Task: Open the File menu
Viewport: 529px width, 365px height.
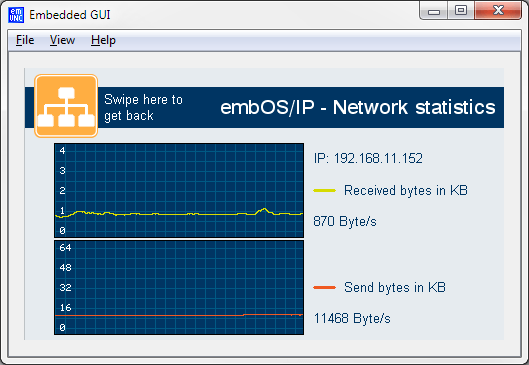Action: pyautogui.click(x=25, y=40)
